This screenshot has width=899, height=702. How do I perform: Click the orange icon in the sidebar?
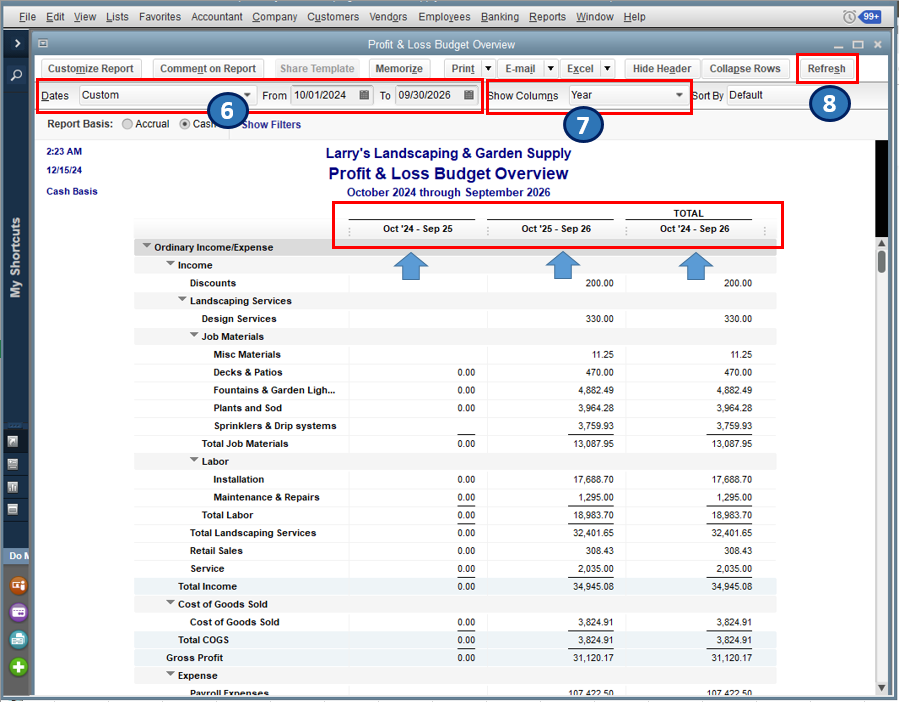point(18,585)
